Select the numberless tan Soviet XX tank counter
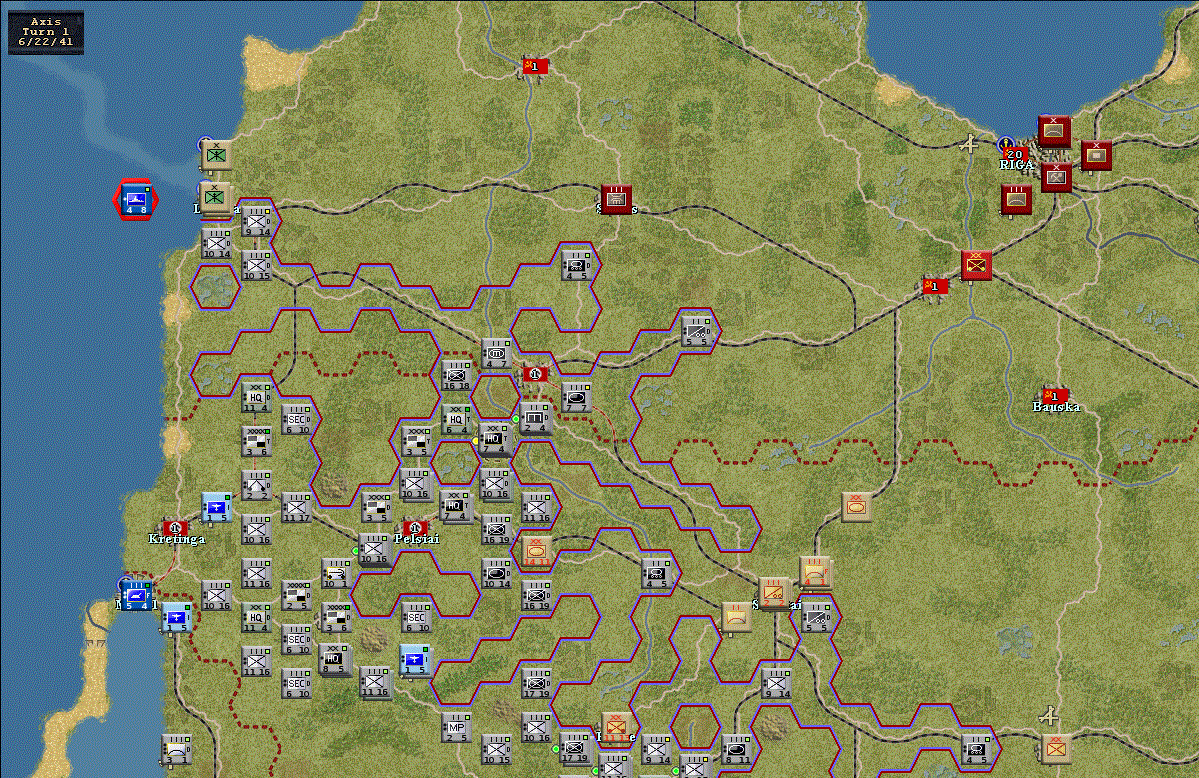1199x778 pixels. [856, 506]
